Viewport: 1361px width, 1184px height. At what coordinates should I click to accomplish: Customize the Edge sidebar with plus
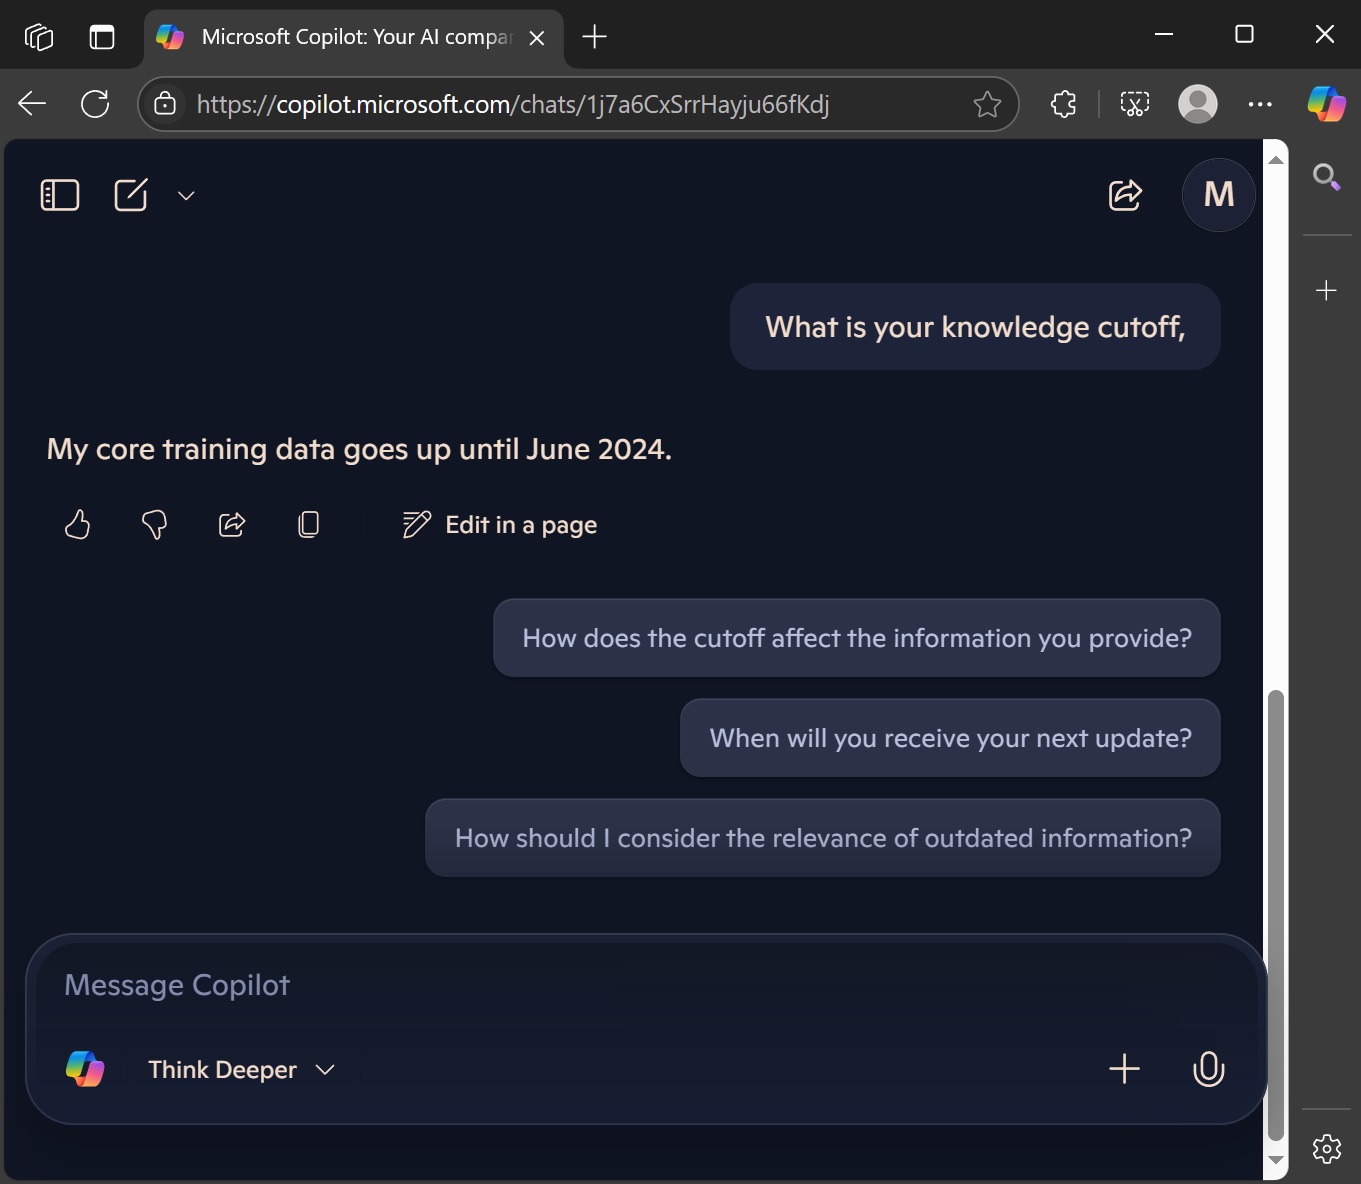[1327, 290]
